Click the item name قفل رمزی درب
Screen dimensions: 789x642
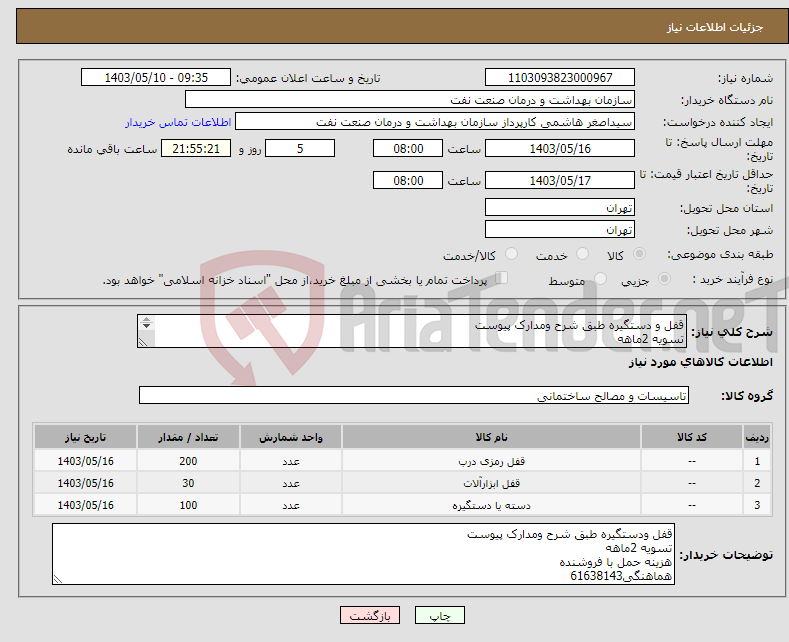[x=491, y=461]
